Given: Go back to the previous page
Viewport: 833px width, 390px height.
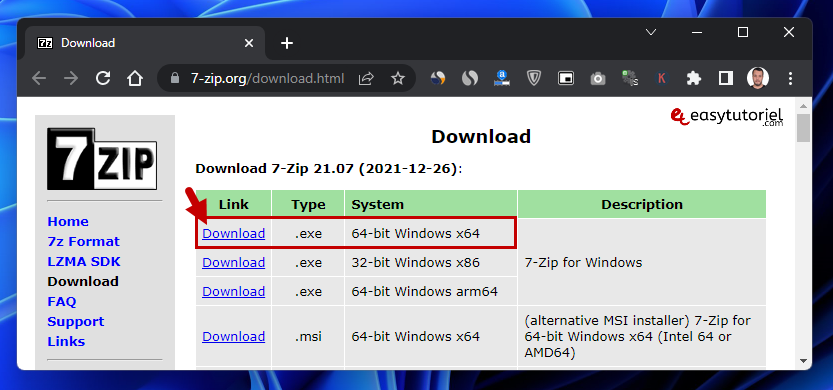Looking at the screenshot, I should pos(39,79).
